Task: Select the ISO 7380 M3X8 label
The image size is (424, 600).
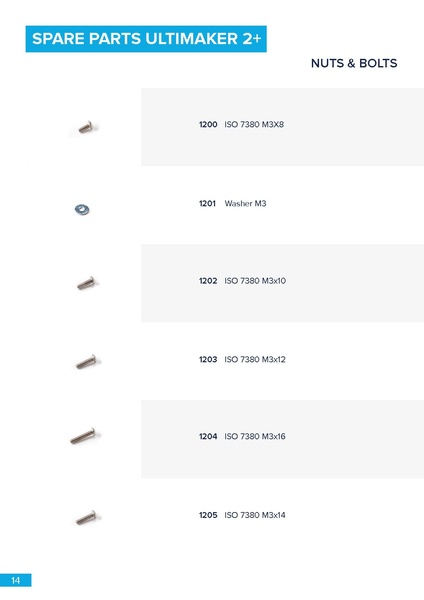Action: coord(254,124)
